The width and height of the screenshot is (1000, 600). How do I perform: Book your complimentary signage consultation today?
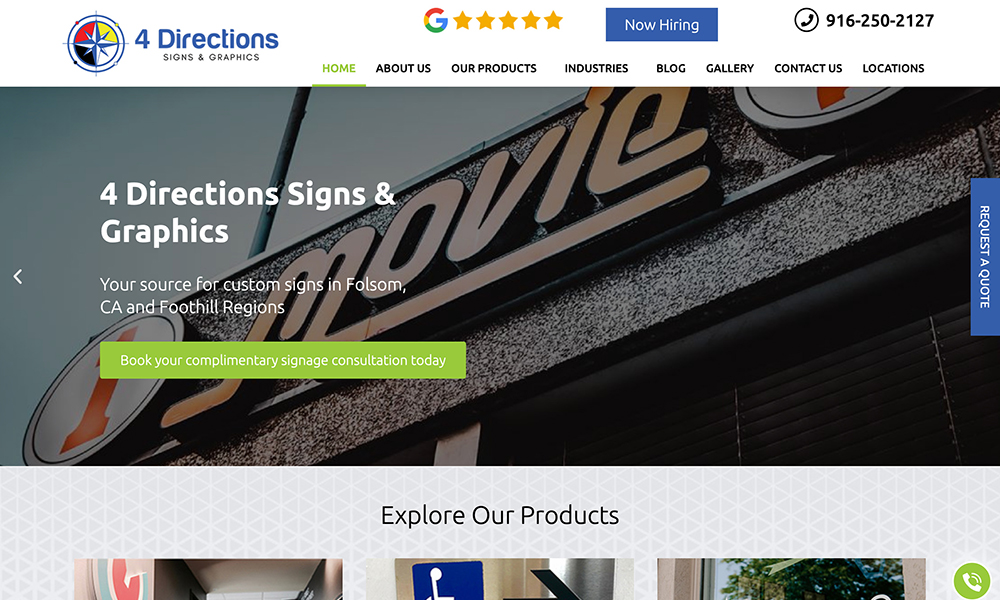pyautogui.click(x=283, y=360)
